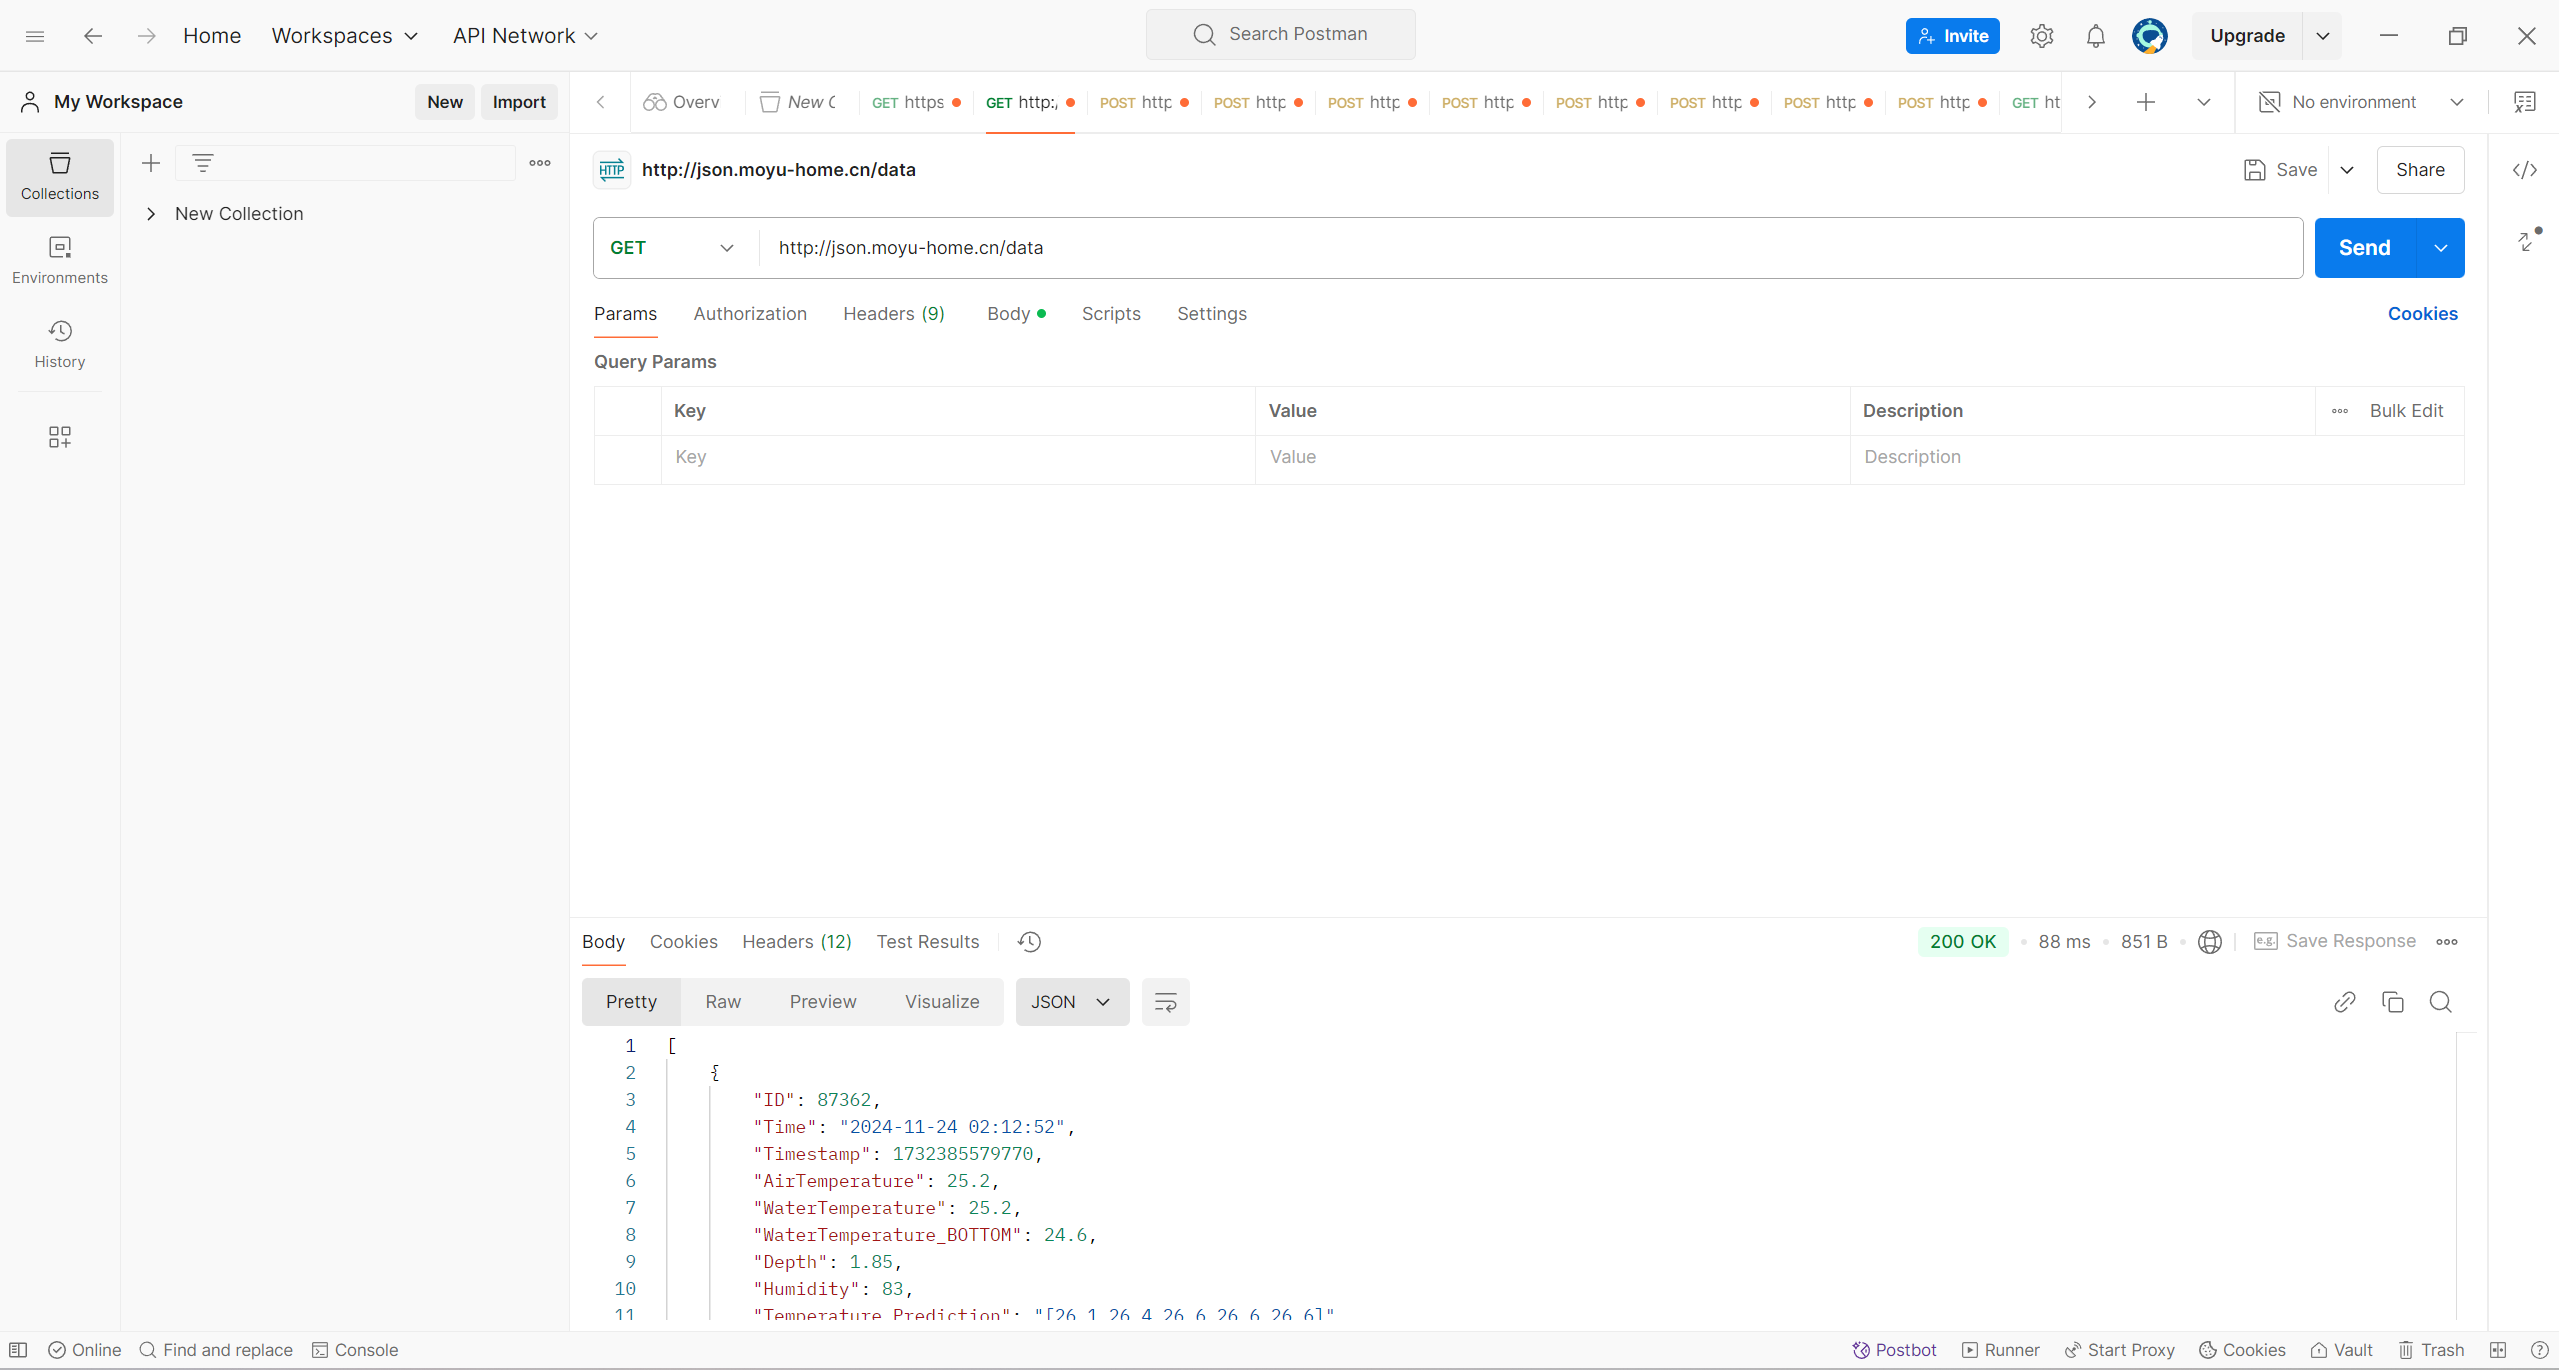Switch response view to Raw
Viewport: 2559px width, 1370px height.
coord(723,1002)
